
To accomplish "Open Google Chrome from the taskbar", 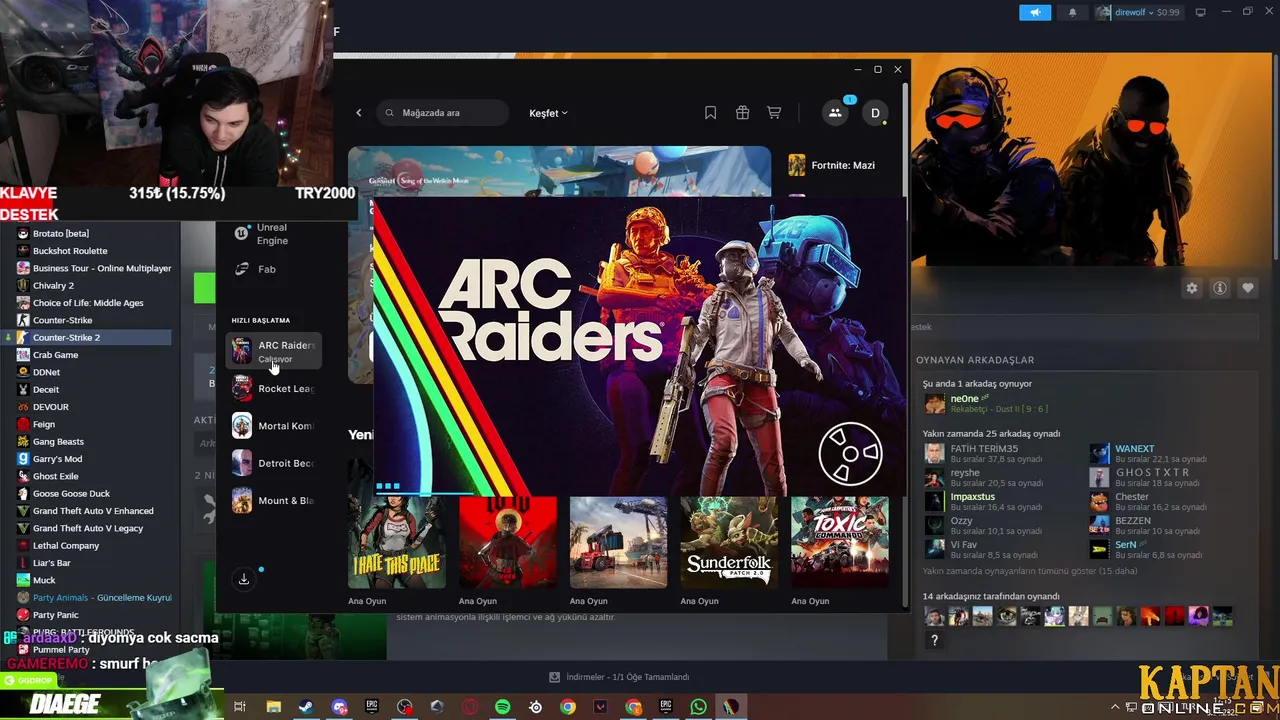I will point(568,707).
